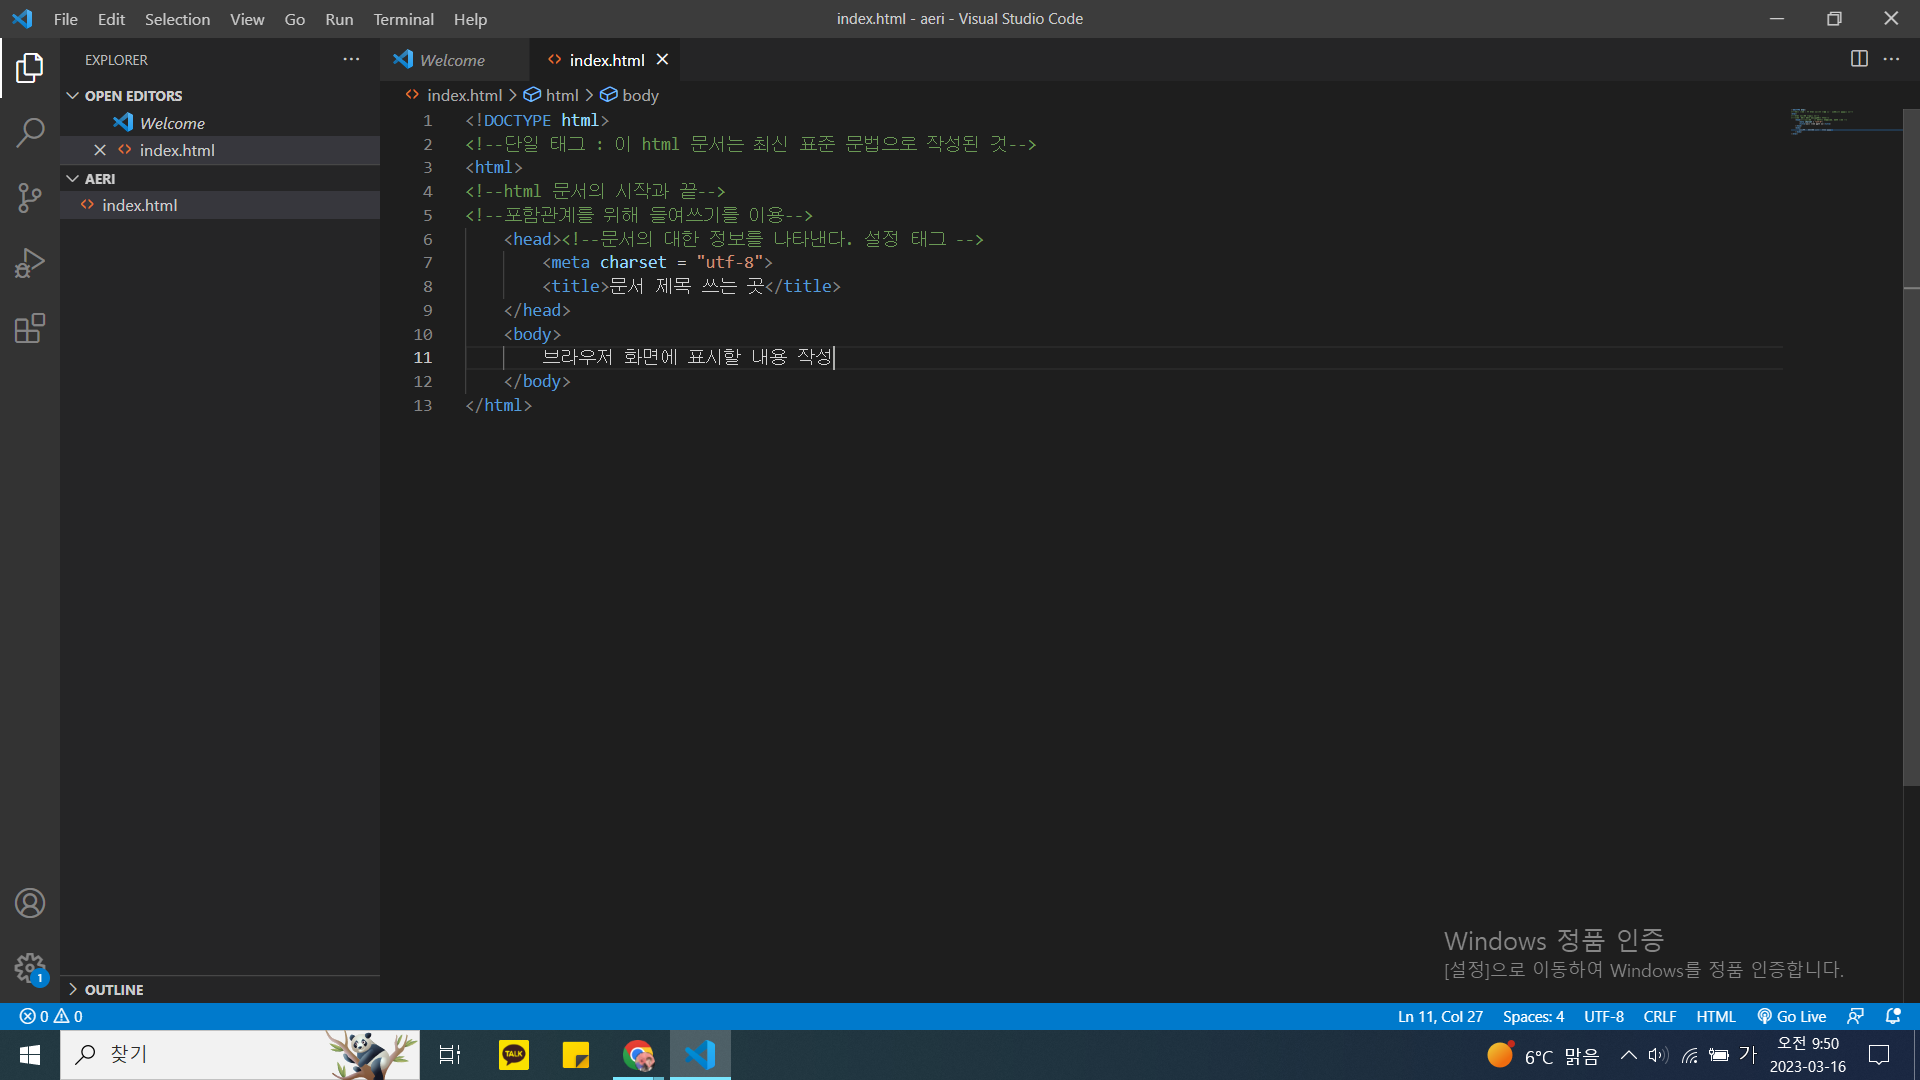Expand the OUTLINE section
This screenshot has height=1080, width=1920.
pos(114,990)
